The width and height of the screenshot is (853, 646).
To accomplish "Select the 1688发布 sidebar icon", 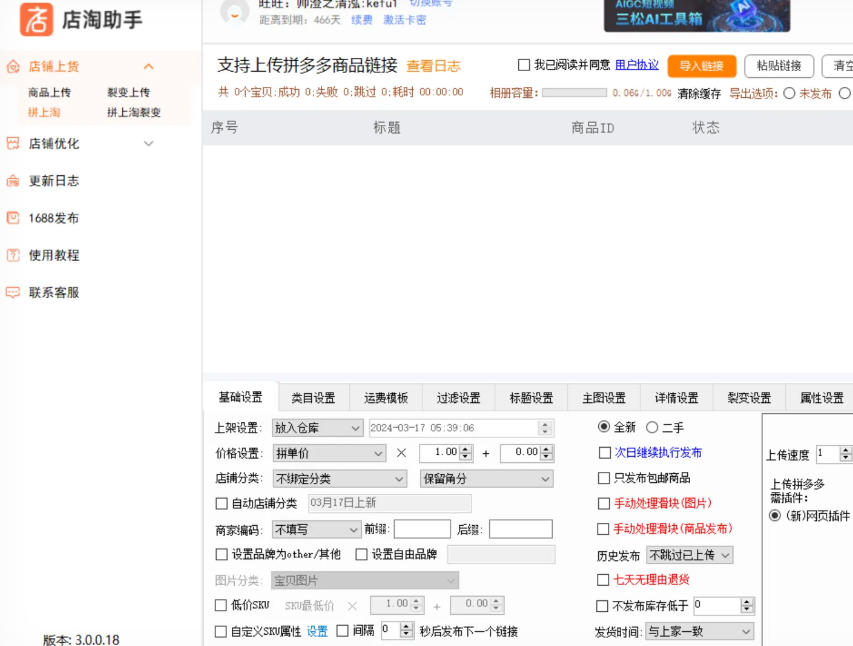I will point(14,219).
